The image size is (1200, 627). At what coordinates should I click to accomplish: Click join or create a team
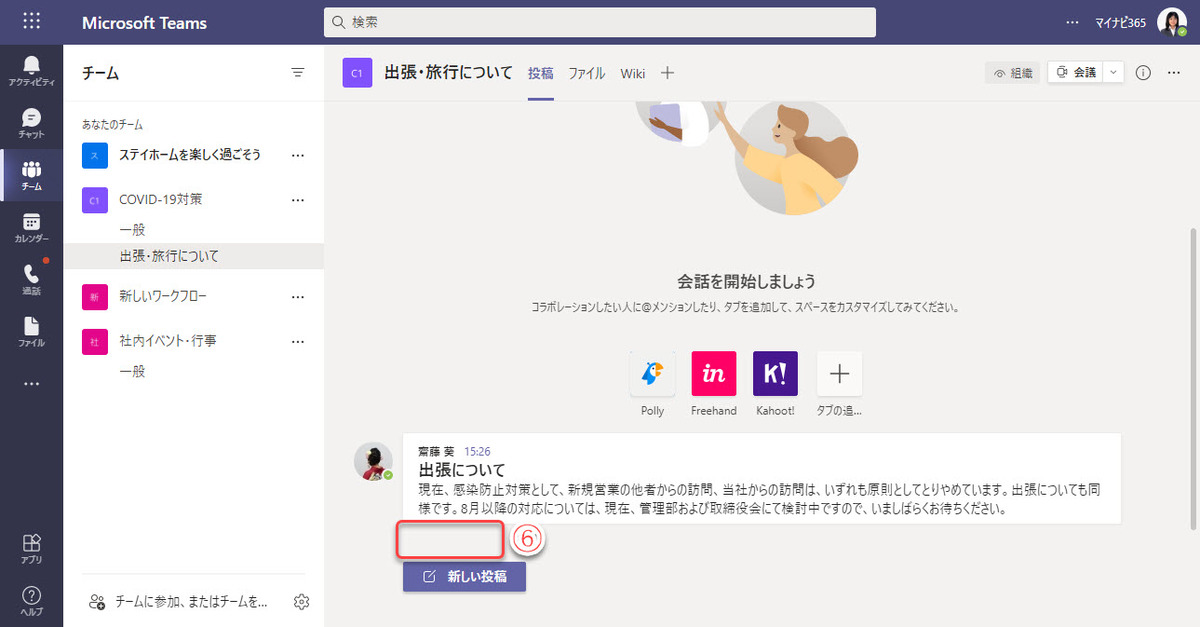coord(178,601)
